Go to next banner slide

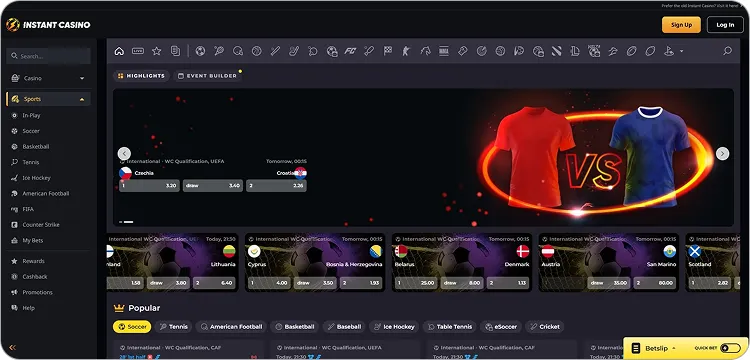coord(722,153)
